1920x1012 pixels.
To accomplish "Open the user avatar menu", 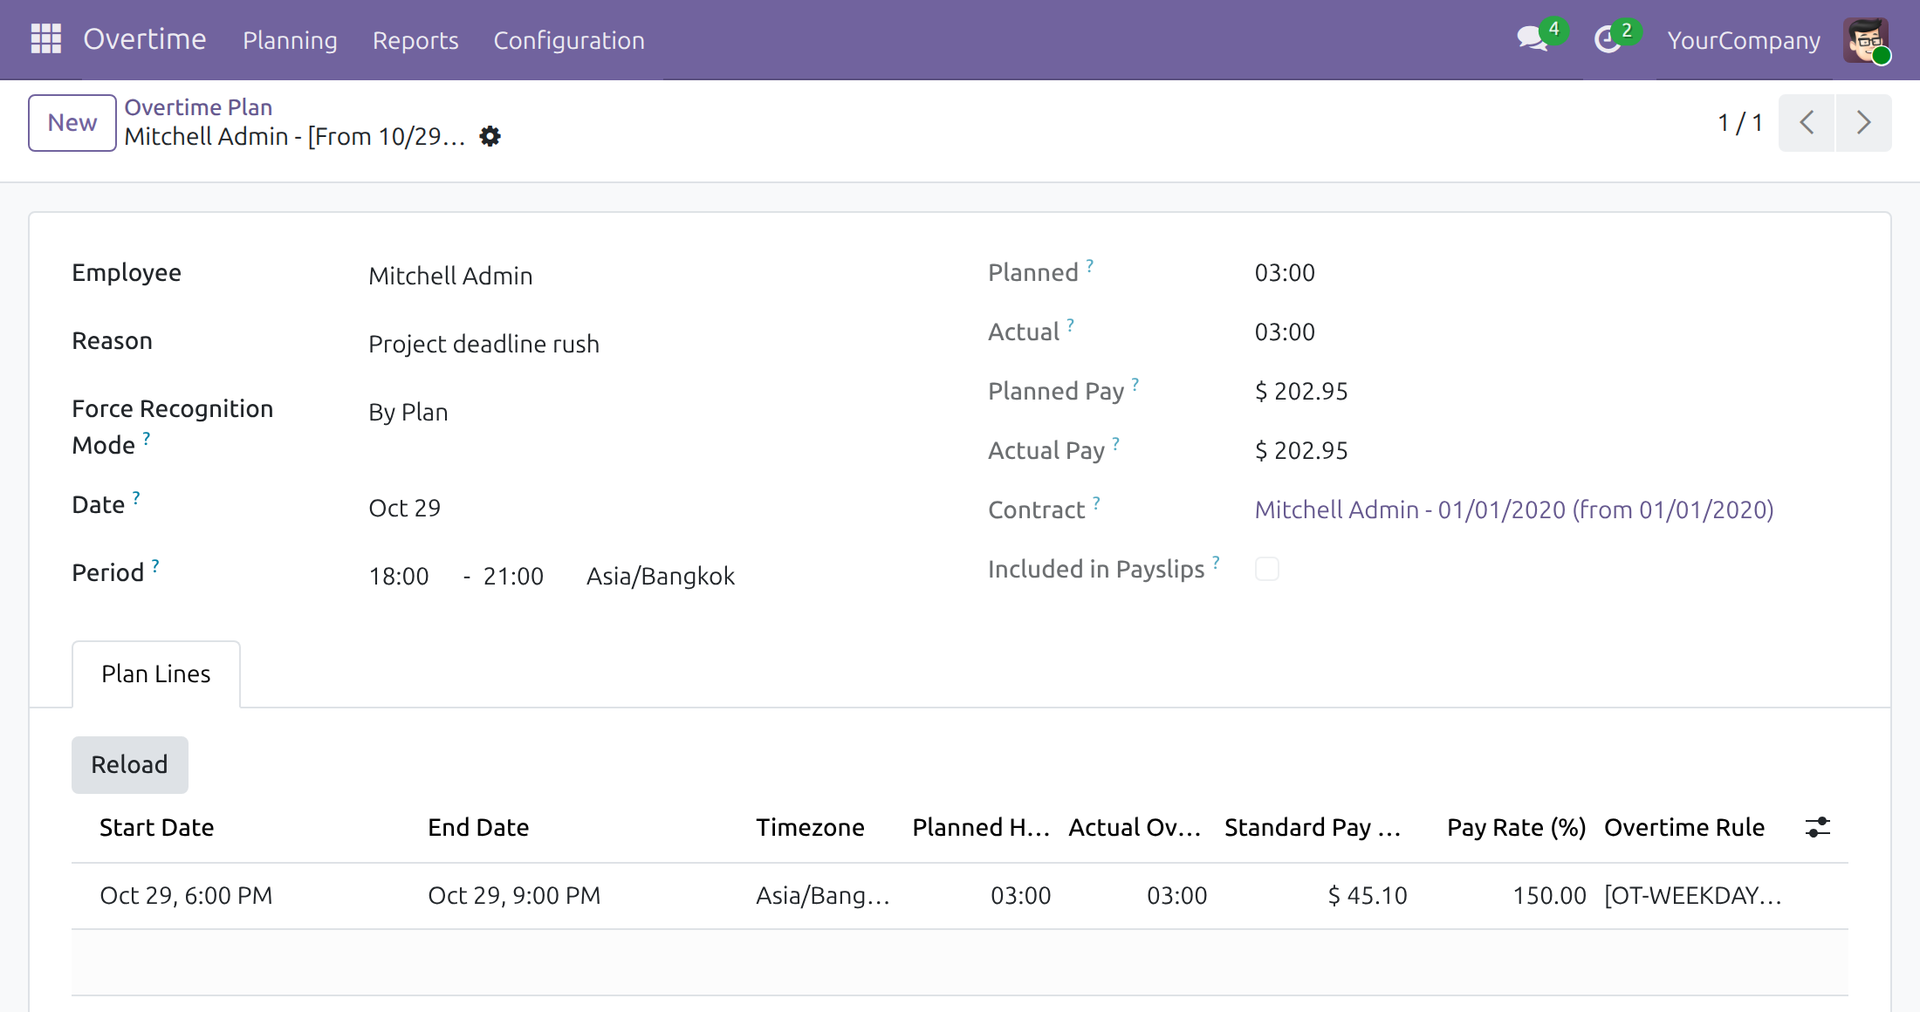I will click(x=1866, y=40).
